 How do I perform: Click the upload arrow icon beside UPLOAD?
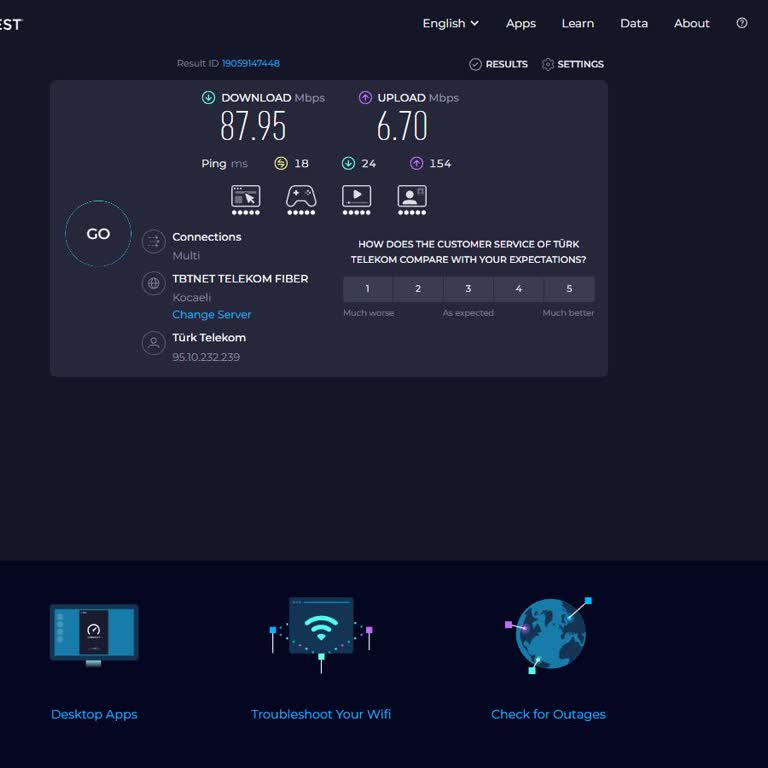(x=365, y=97)
